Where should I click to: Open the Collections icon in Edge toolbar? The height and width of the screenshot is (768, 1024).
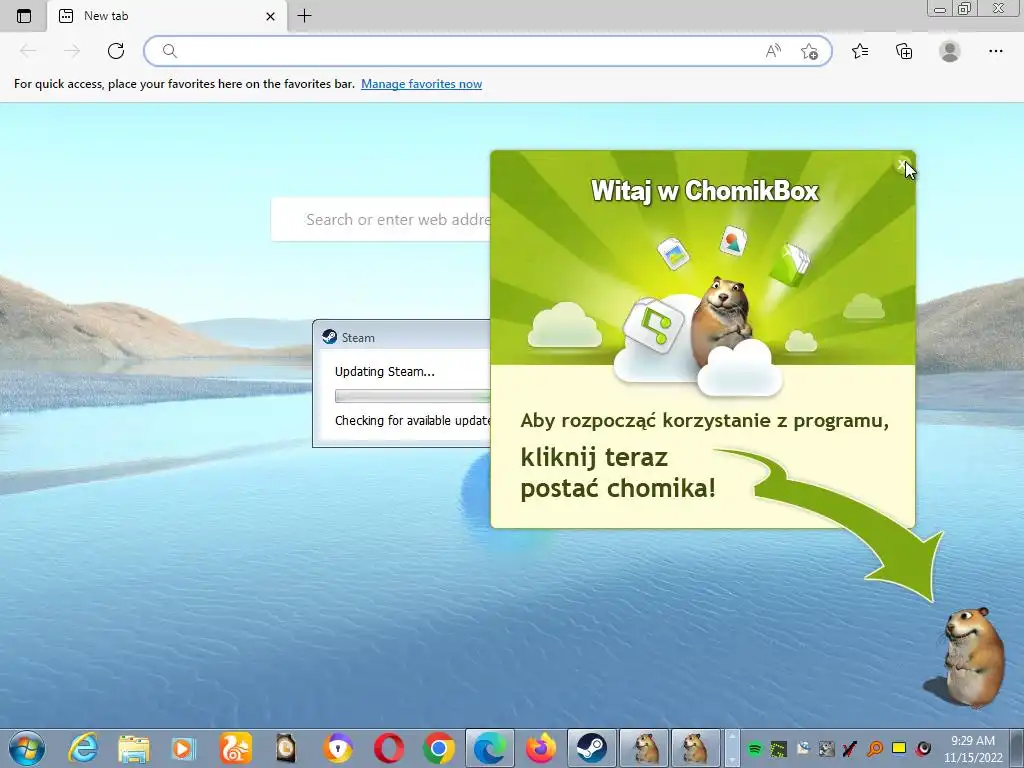pos(904,51)
